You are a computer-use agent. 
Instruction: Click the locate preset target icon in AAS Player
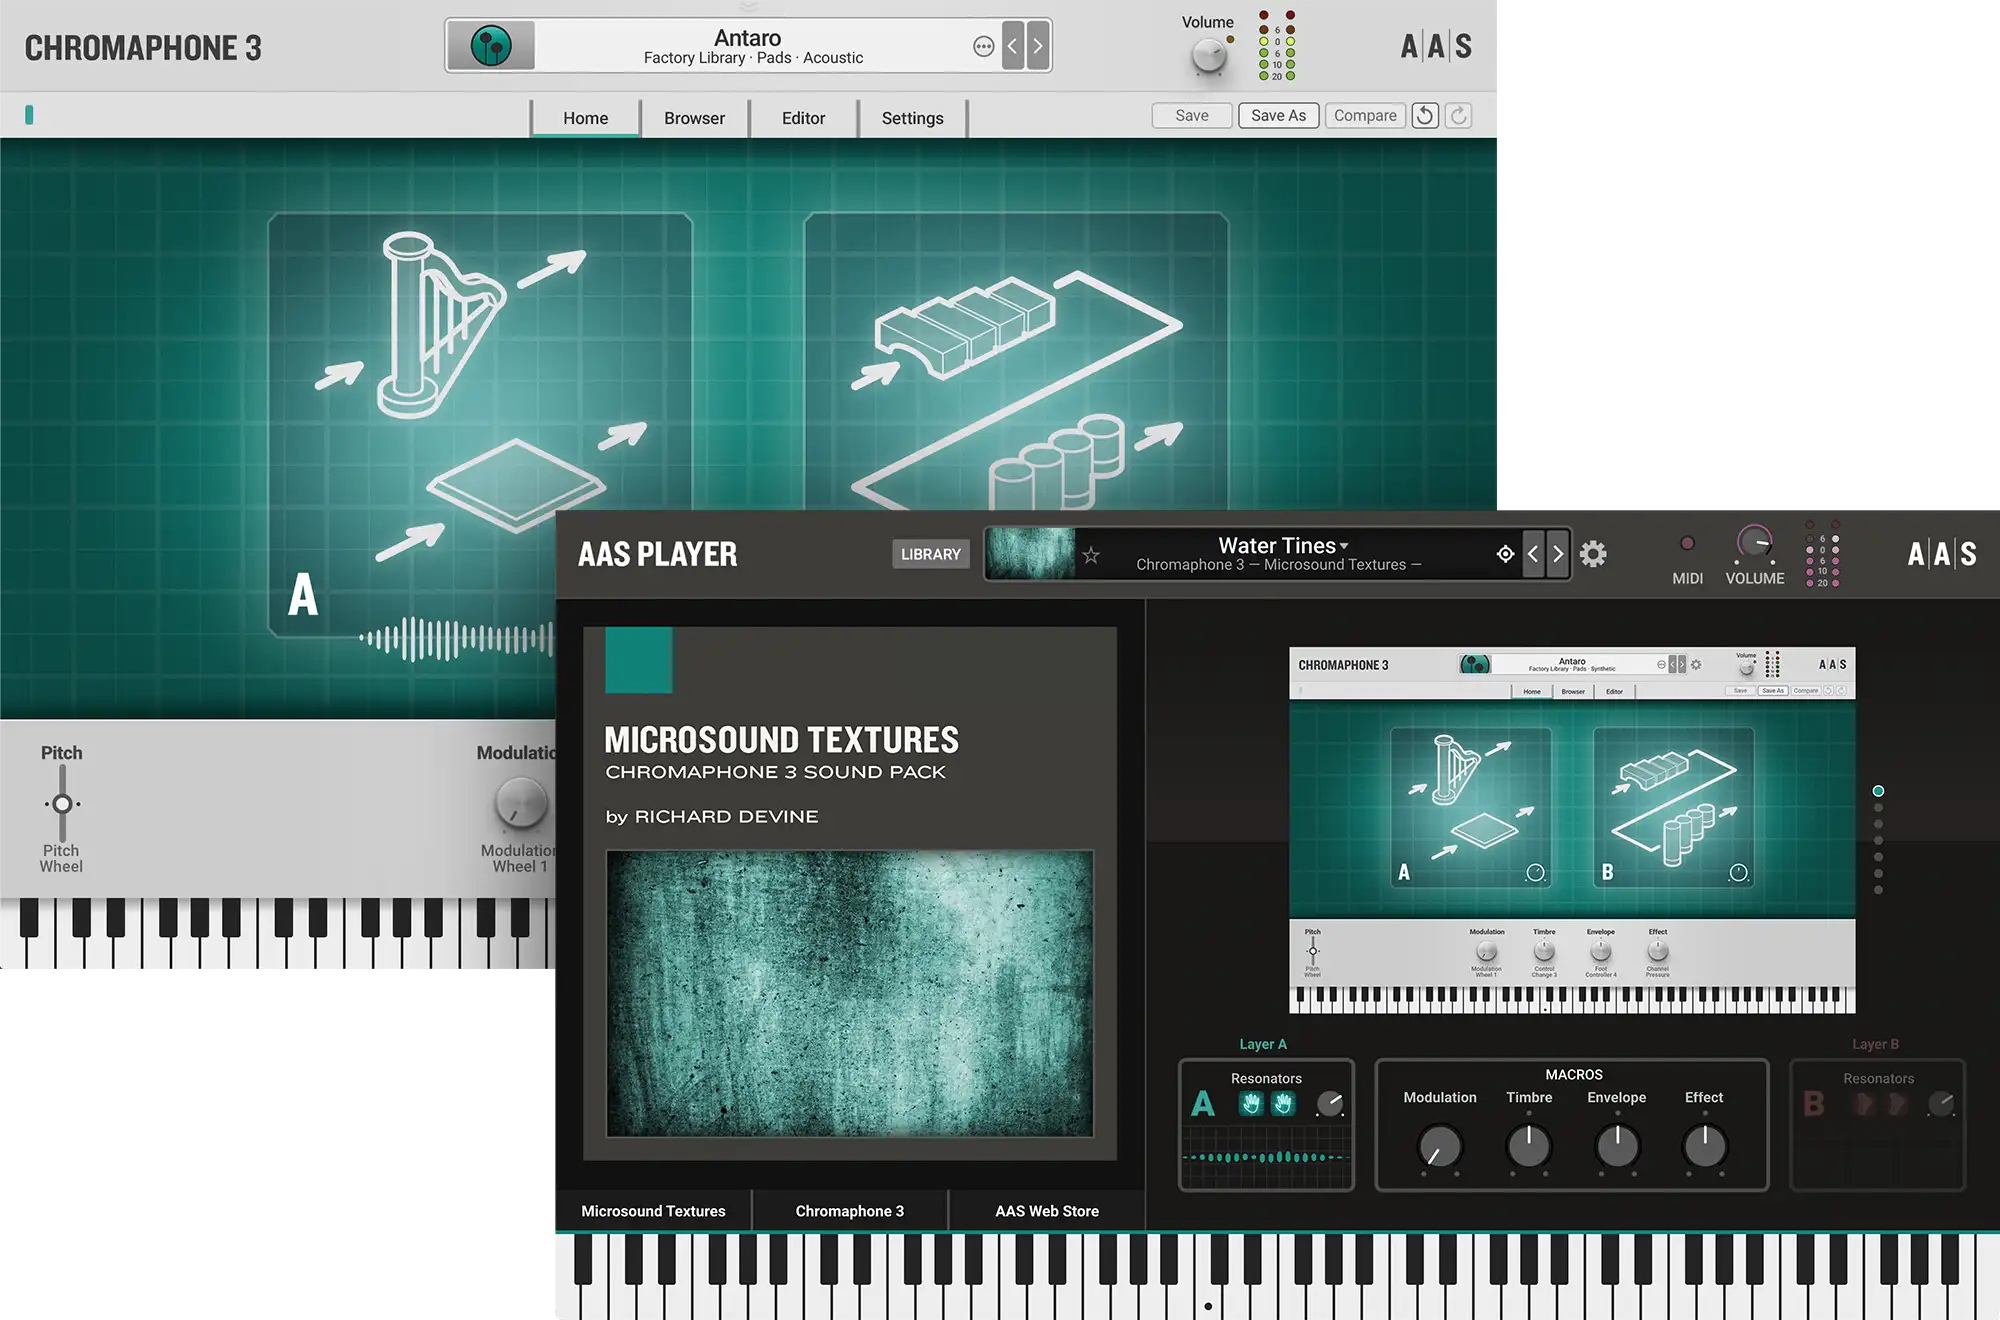point(1505,554)
